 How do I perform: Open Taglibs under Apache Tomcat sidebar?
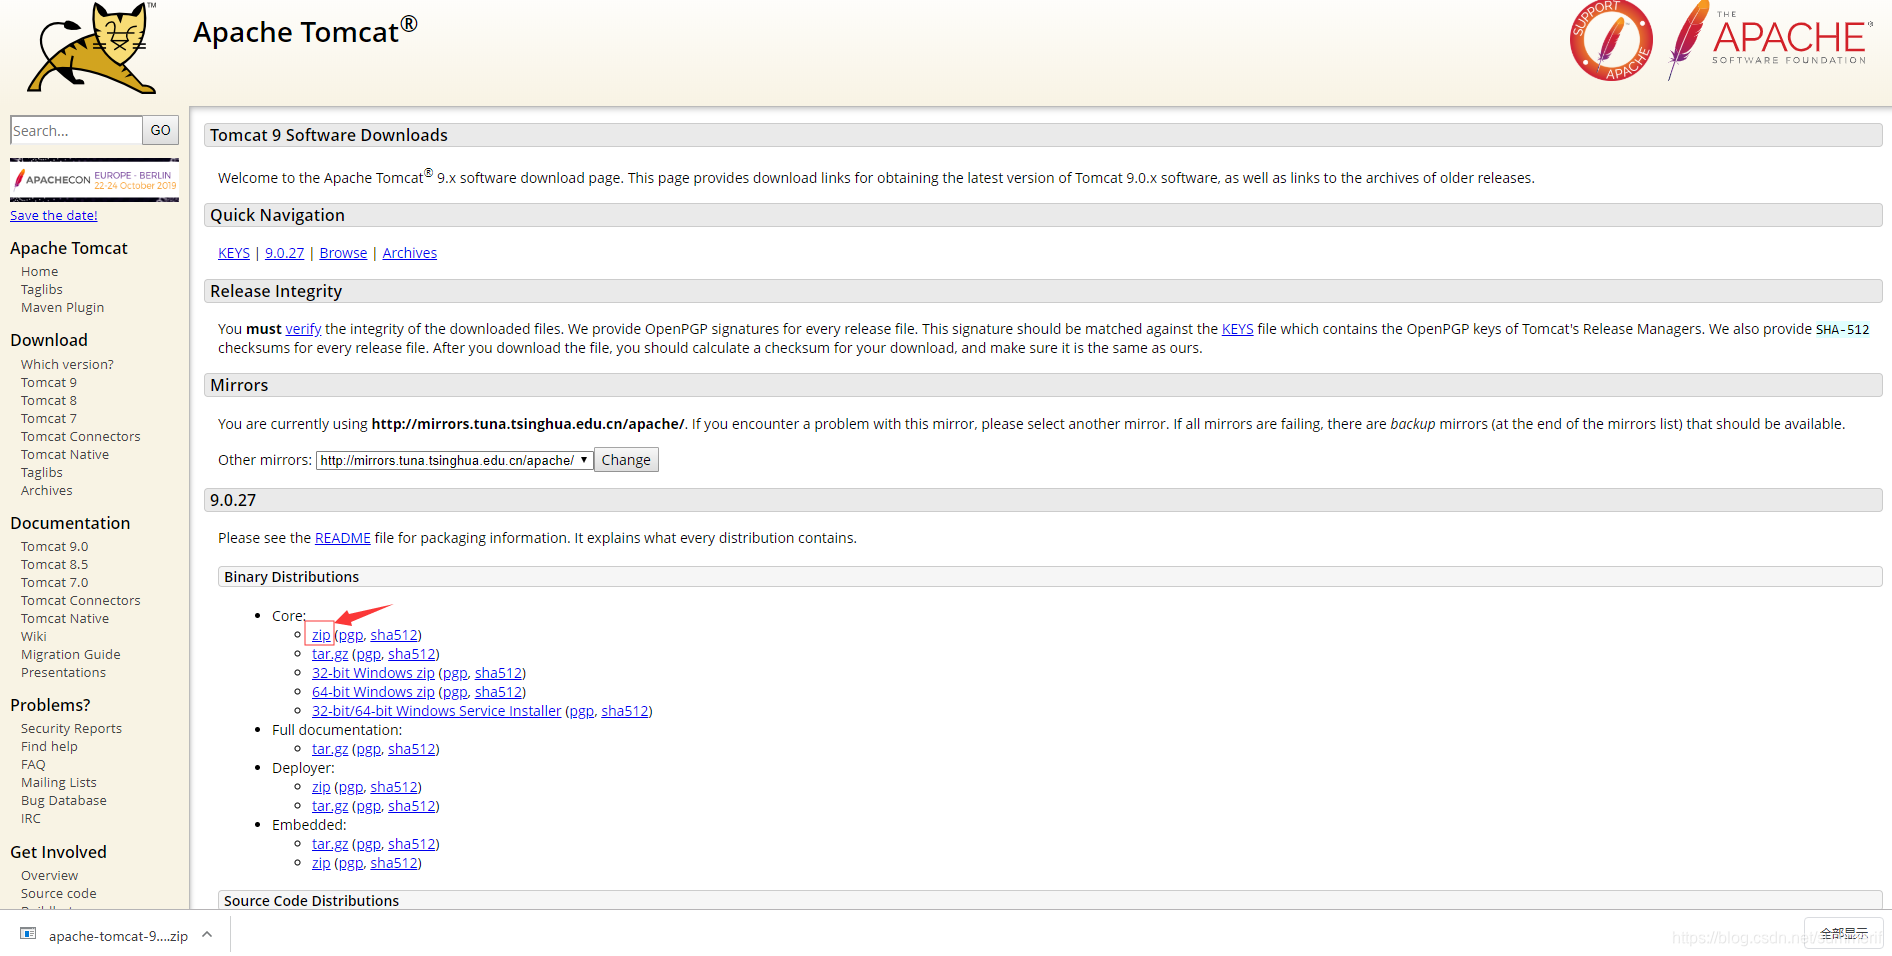41,289
